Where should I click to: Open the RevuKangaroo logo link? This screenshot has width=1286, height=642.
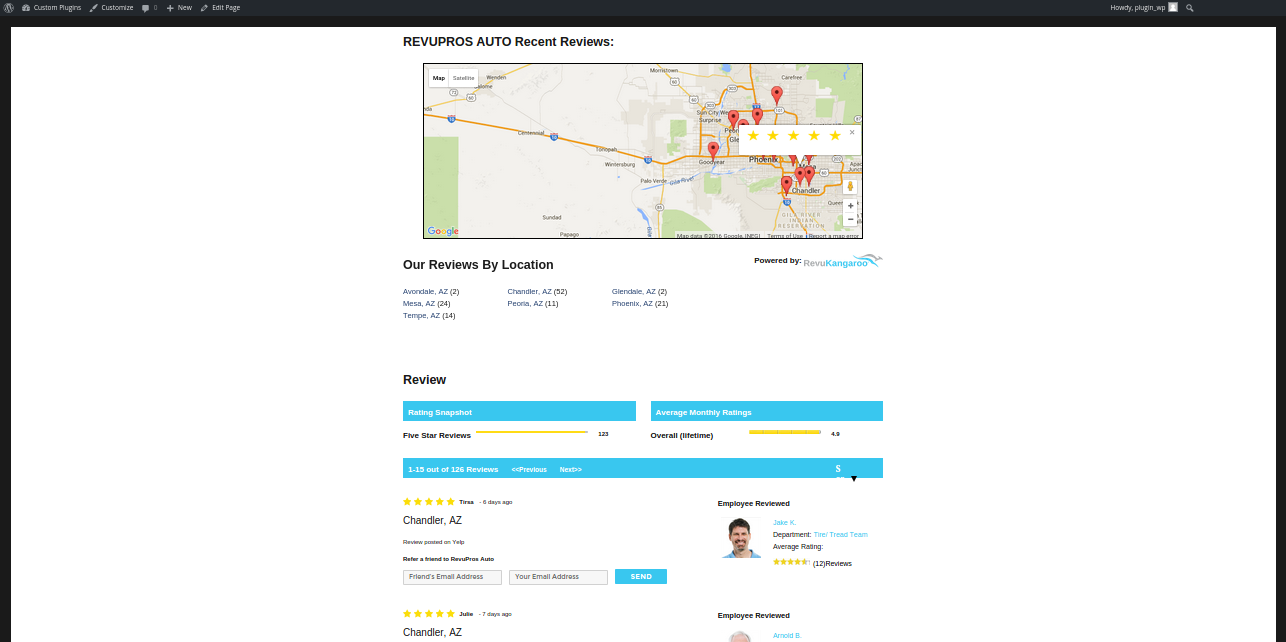843,262
